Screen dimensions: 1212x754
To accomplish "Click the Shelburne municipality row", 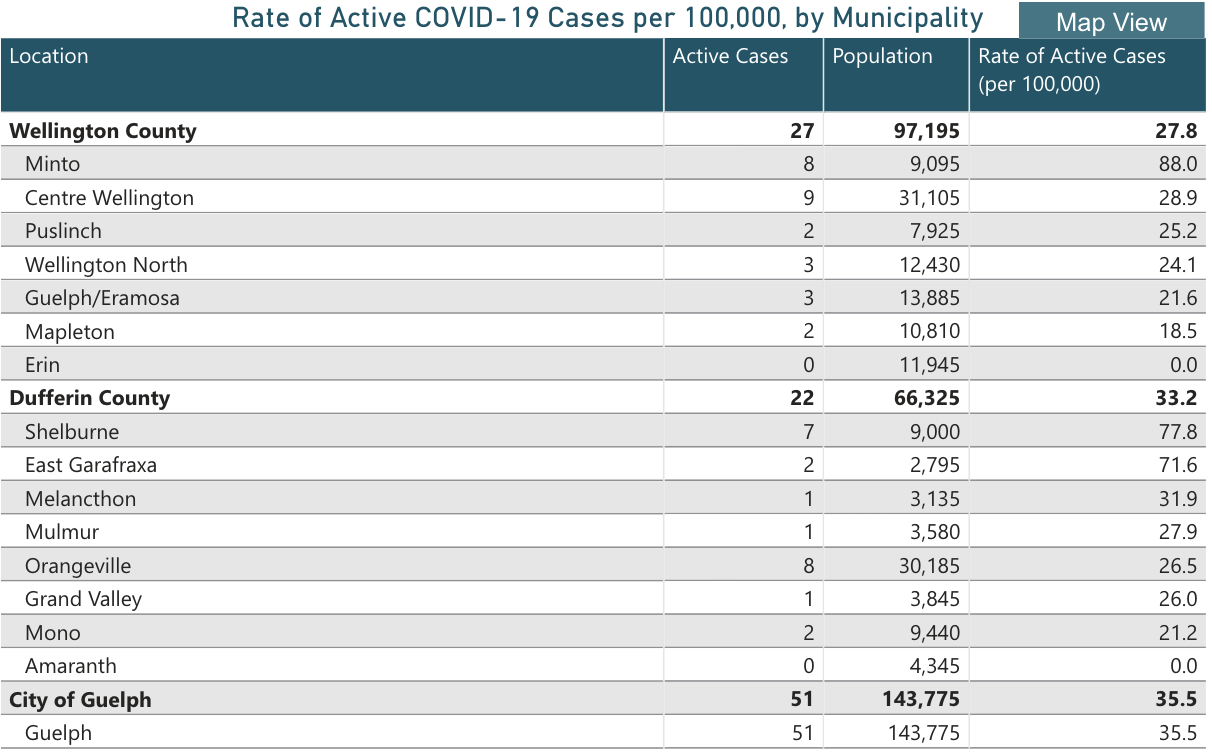I will point(72,432).
